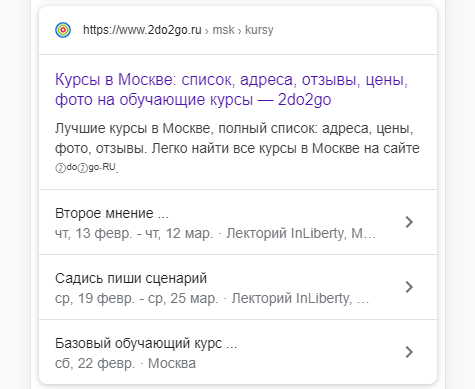Select the kursy breadcrumb segment
Image resolution: width=475 pixels, height=389 pixels.
[x=259, y=30]
